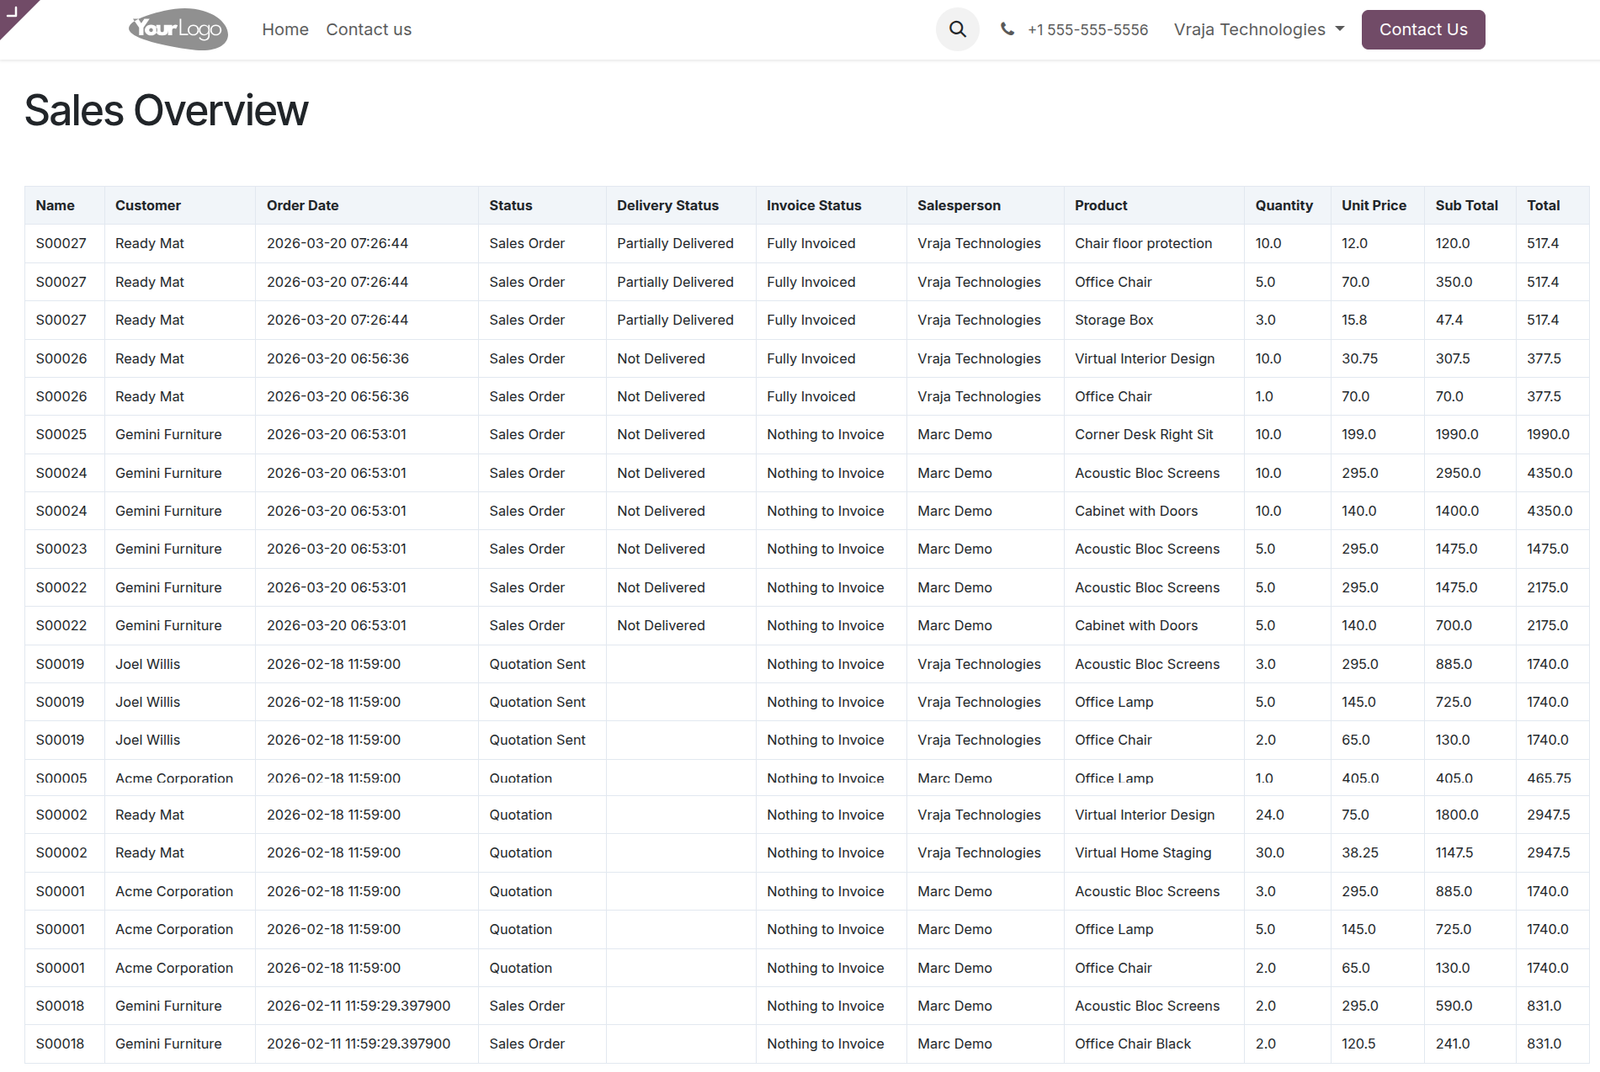Click the YourLogo site logo
Image resolution: width=1600 pixels, height=1072 pixels.
178,30
